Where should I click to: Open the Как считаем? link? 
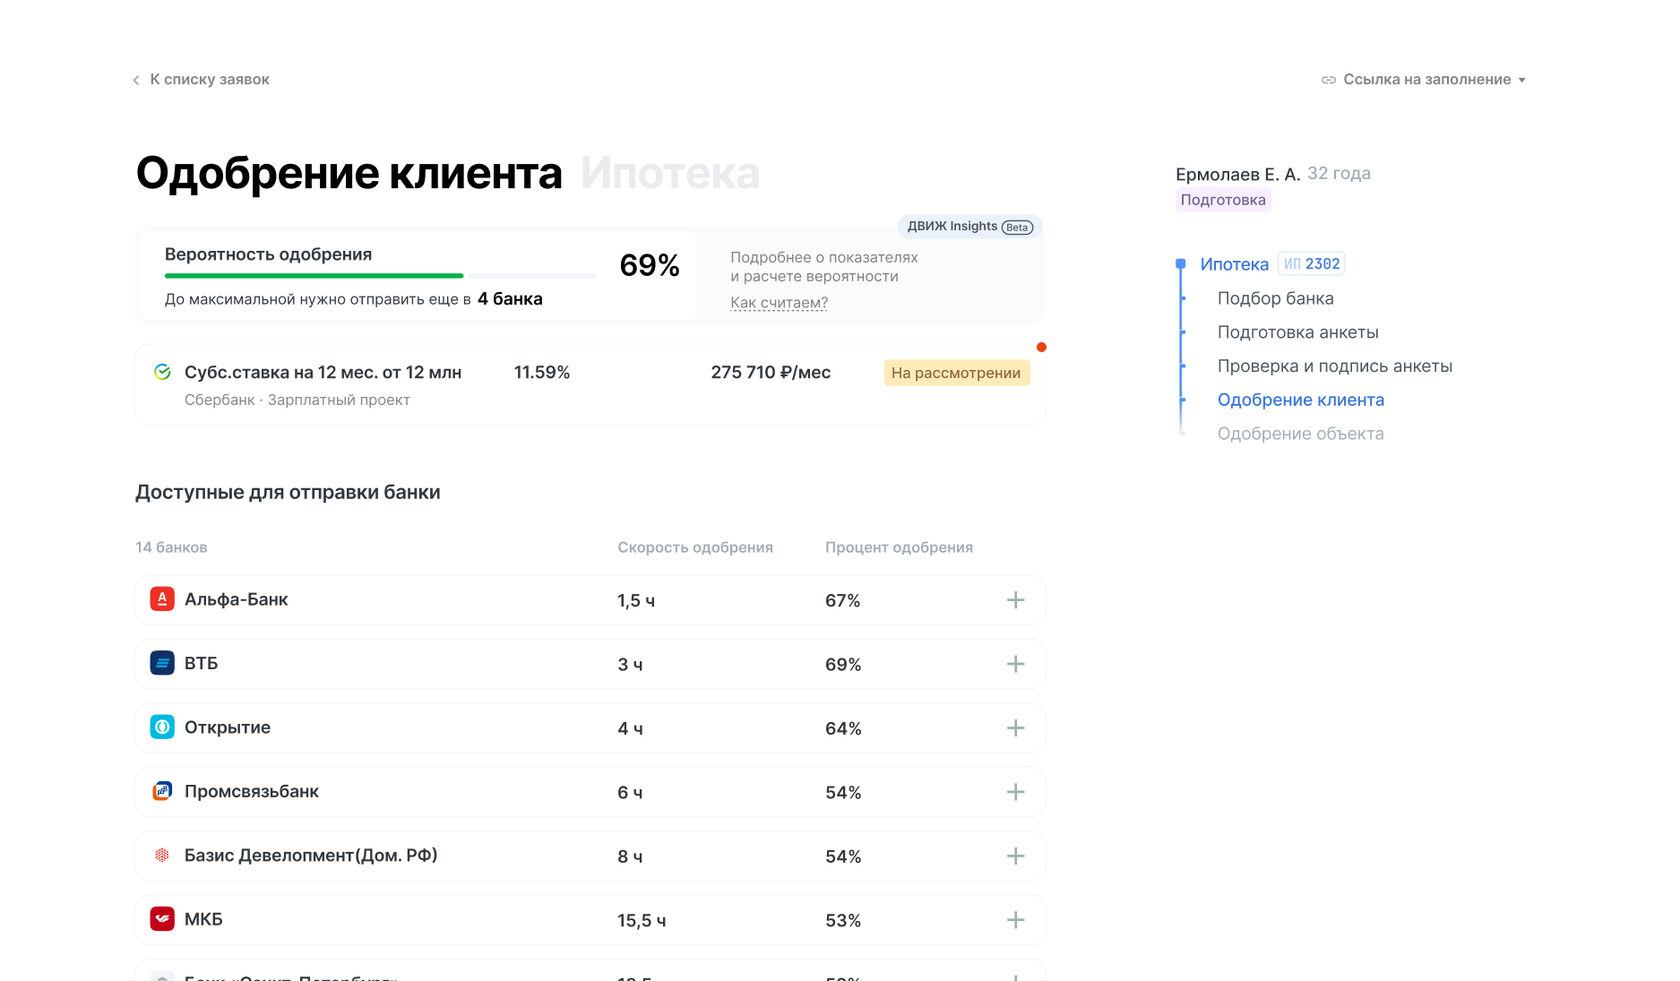[x=779, y=303]
